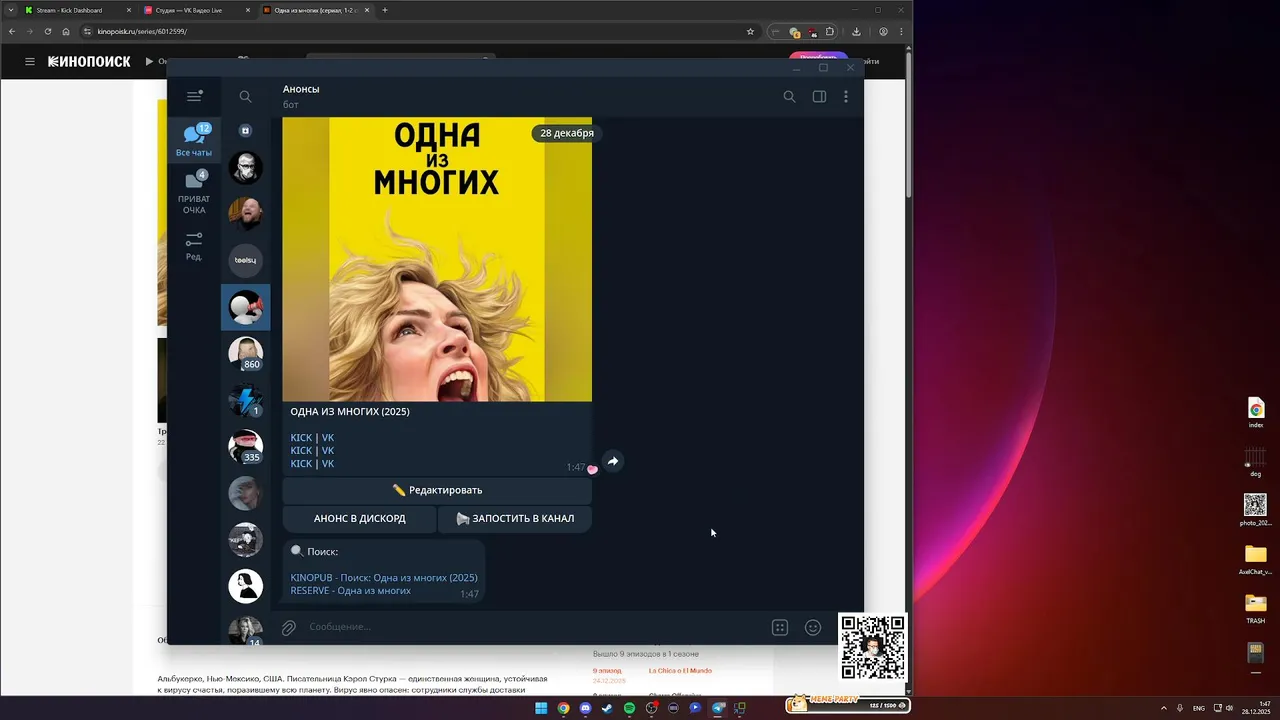Forward the announcement message with the arrow icon

coord(613,461)
